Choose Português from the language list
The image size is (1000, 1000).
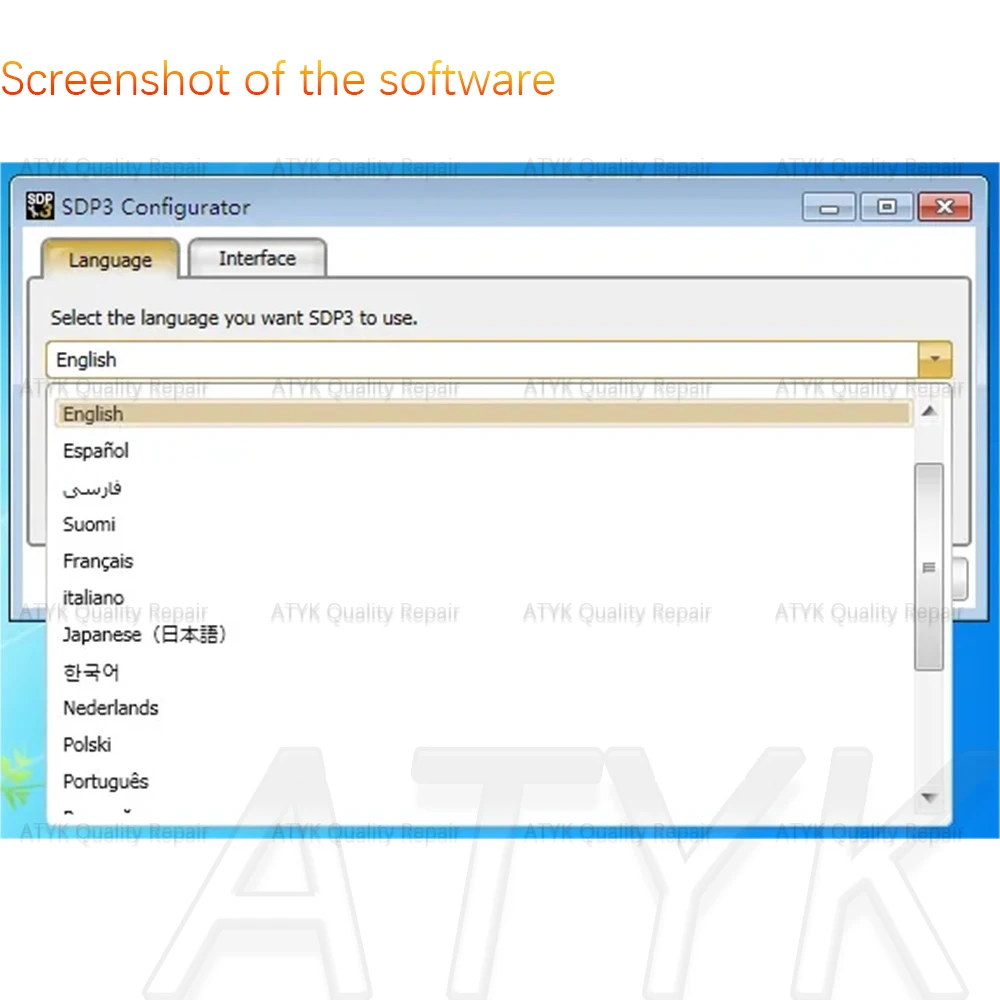click(x=483, y=781)
